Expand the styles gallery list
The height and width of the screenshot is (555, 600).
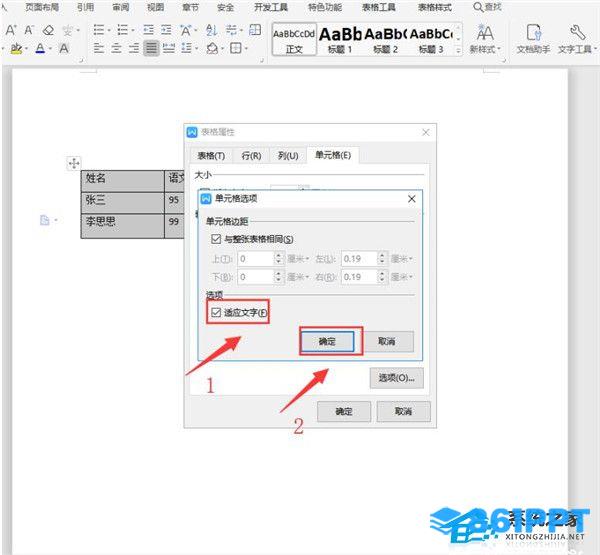point(458,50)
